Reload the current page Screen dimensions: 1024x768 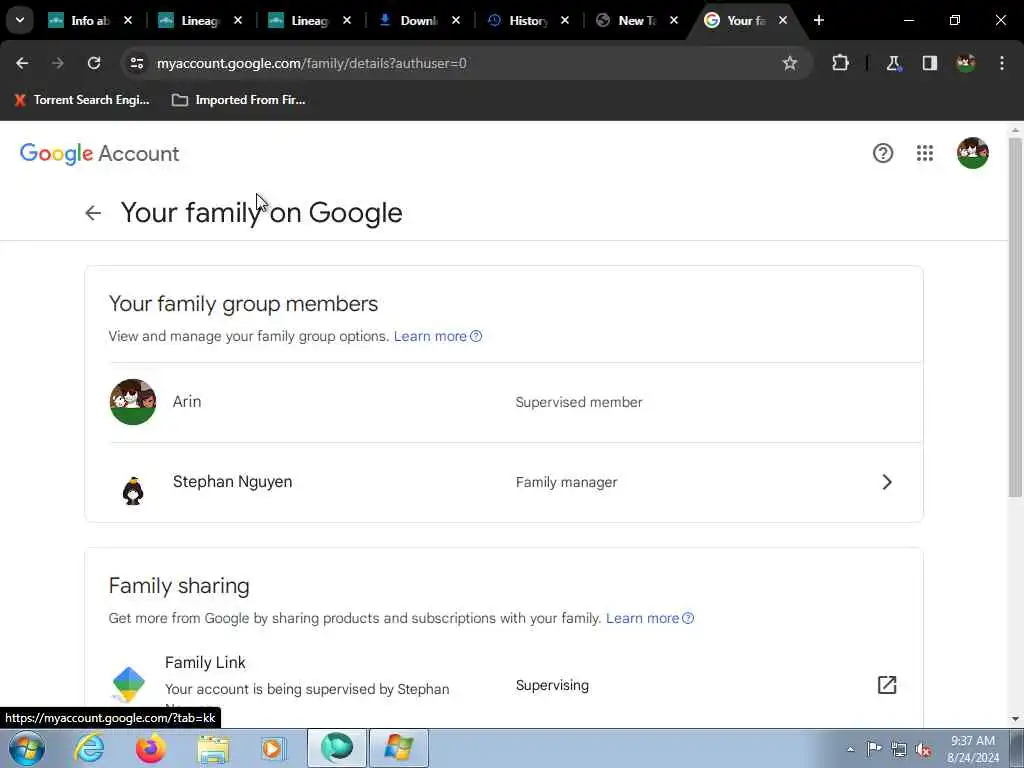tap(94, 63)
